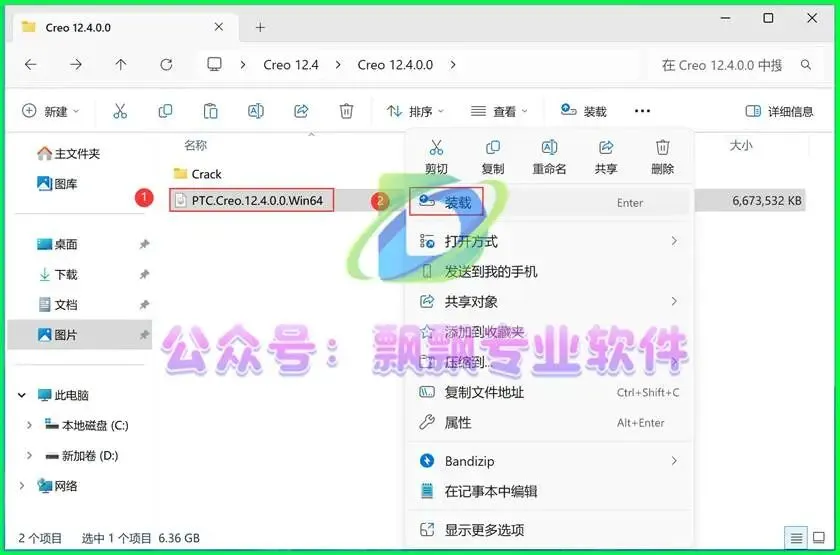Viewport: 840px width, 555px height.
Task: Click 共享 (Share) in the context menu
Action: (x=606, y=157)
